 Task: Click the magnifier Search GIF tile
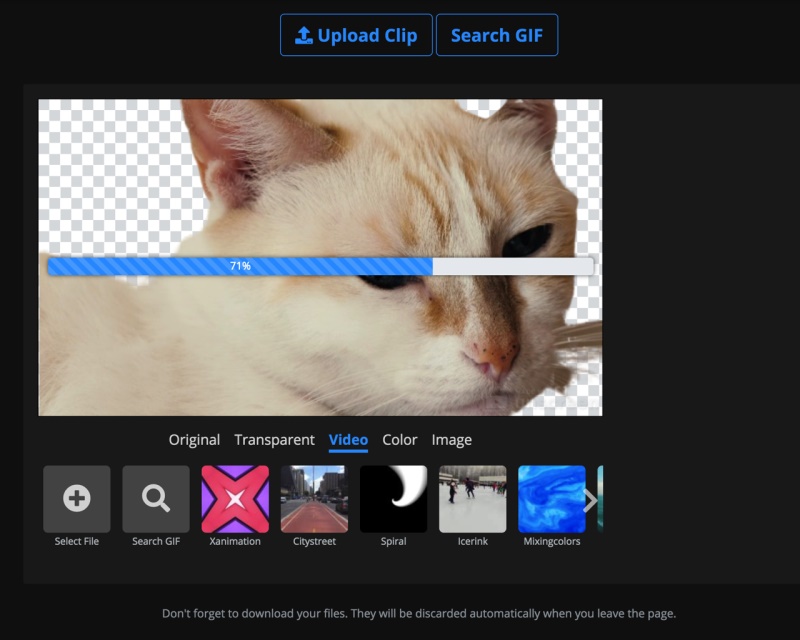[156, 498]
